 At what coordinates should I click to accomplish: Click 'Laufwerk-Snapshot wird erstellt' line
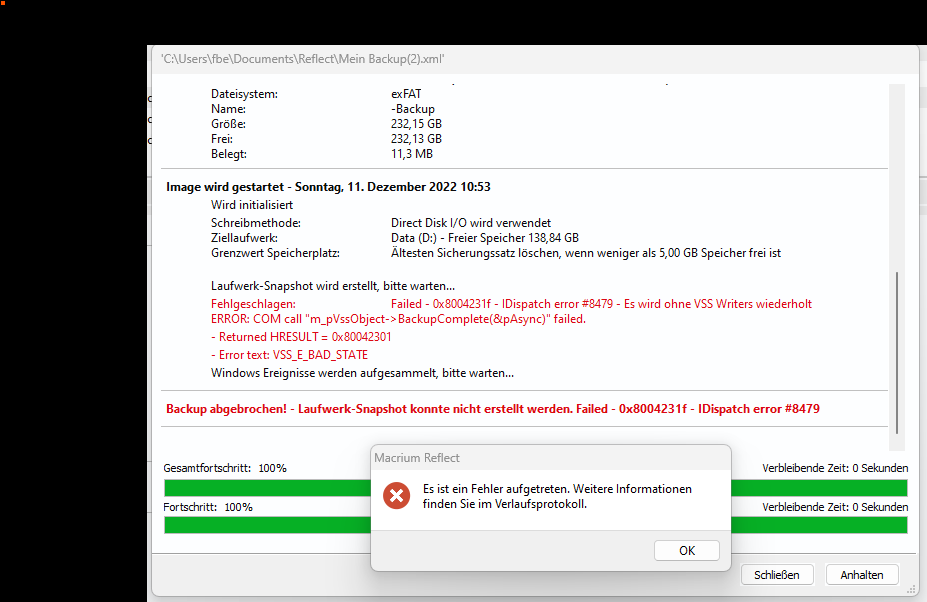pyautogui.click(x=333, y=286)
